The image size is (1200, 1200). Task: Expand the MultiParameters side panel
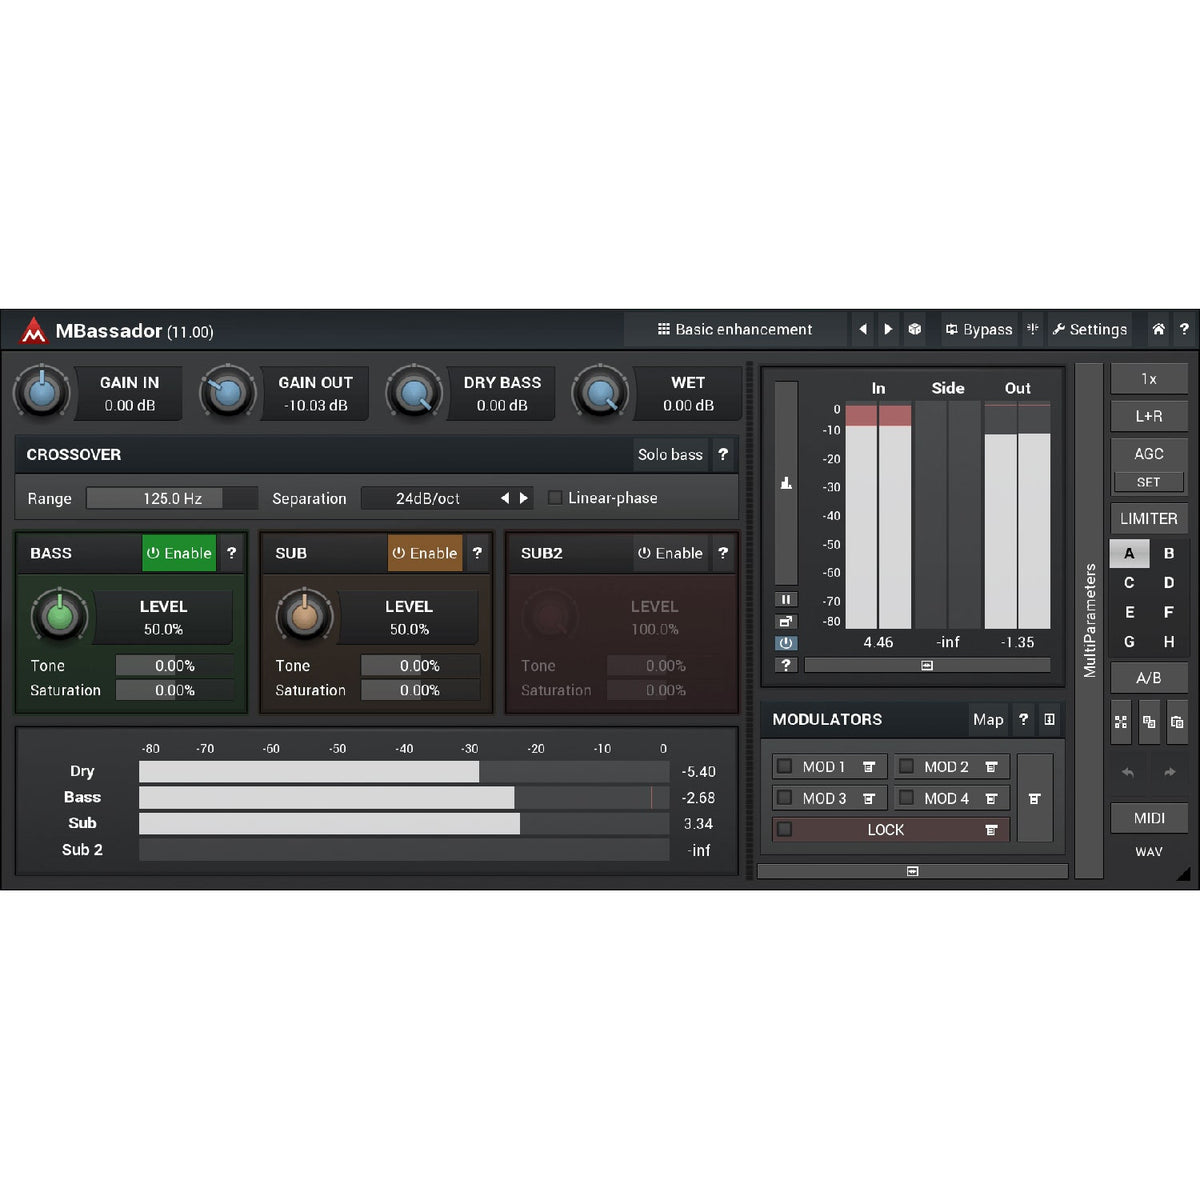coord(1089,621)
